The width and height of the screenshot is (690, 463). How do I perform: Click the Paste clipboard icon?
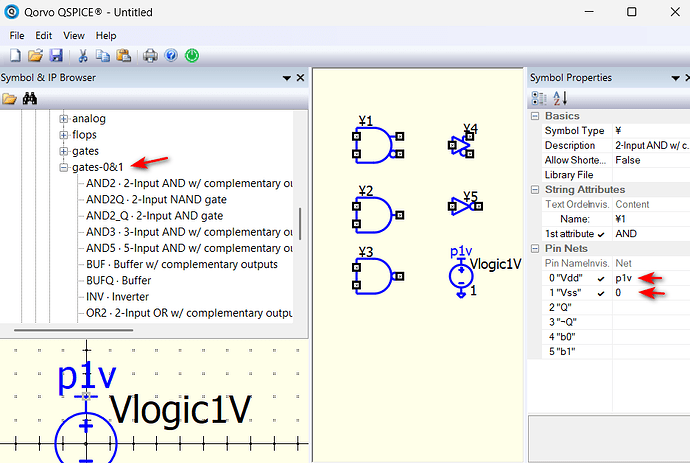click(123, 54)
